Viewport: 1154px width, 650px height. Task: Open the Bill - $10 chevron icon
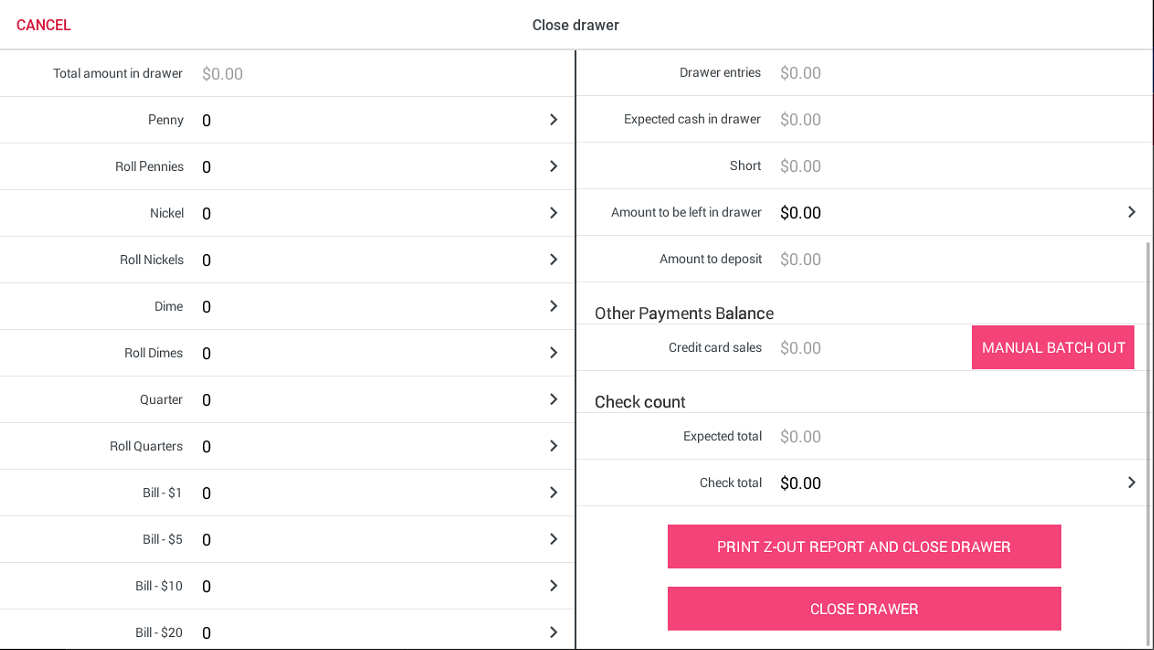[553, 586]
